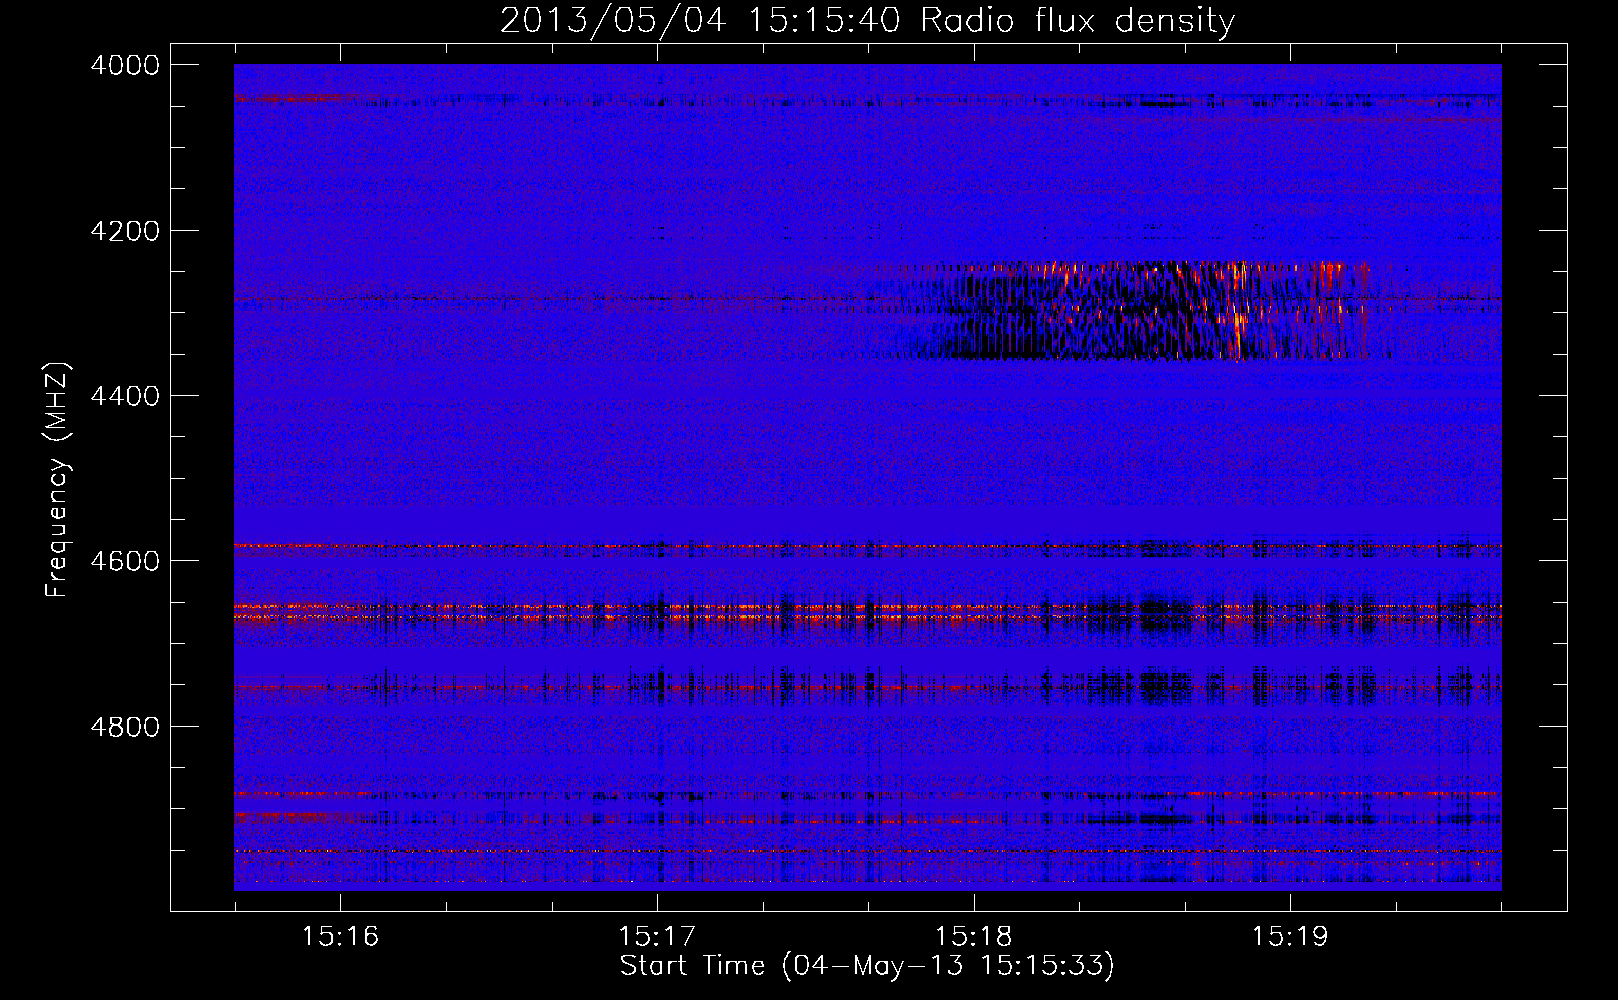Click the 'Start Time (04-May-13 15:15:33)' axis label
This screenshot has width=1618, height=1000.
[x=867, y=966]
